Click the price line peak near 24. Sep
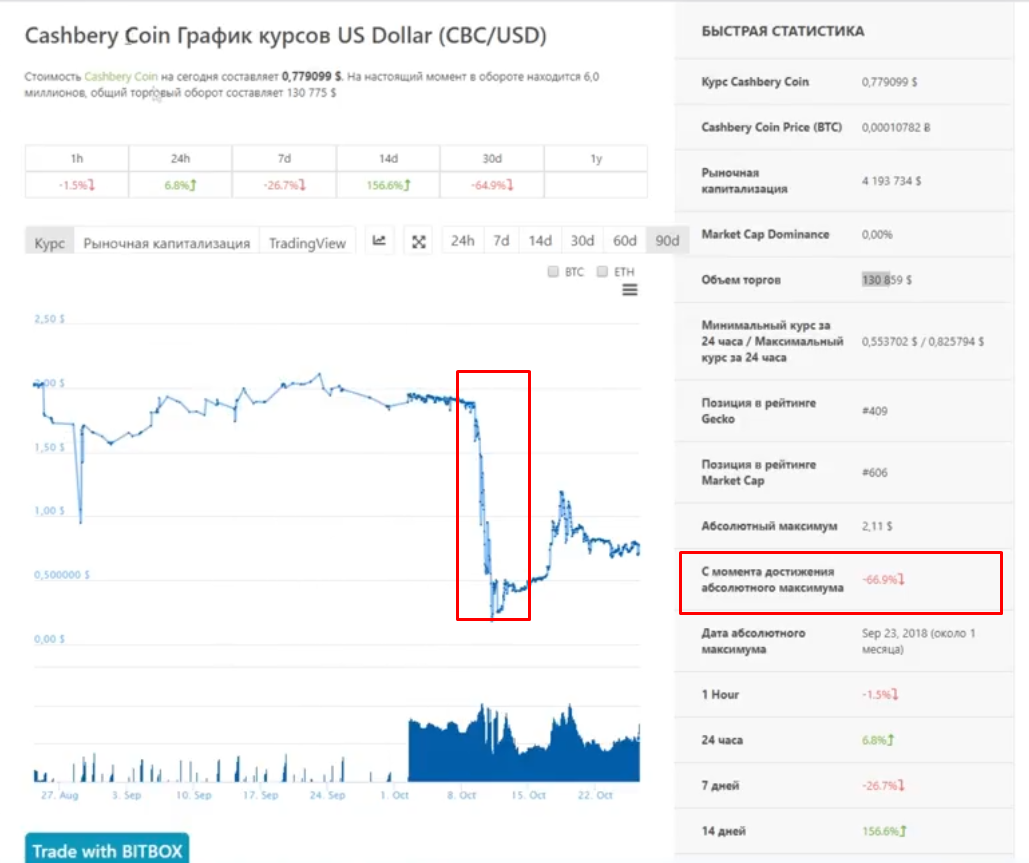This screenshot has height=863, width=1029. coord(320,375)
